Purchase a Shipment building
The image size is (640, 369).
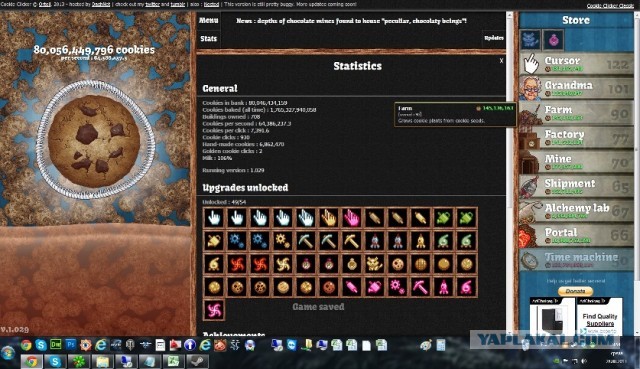click(576, 187)
